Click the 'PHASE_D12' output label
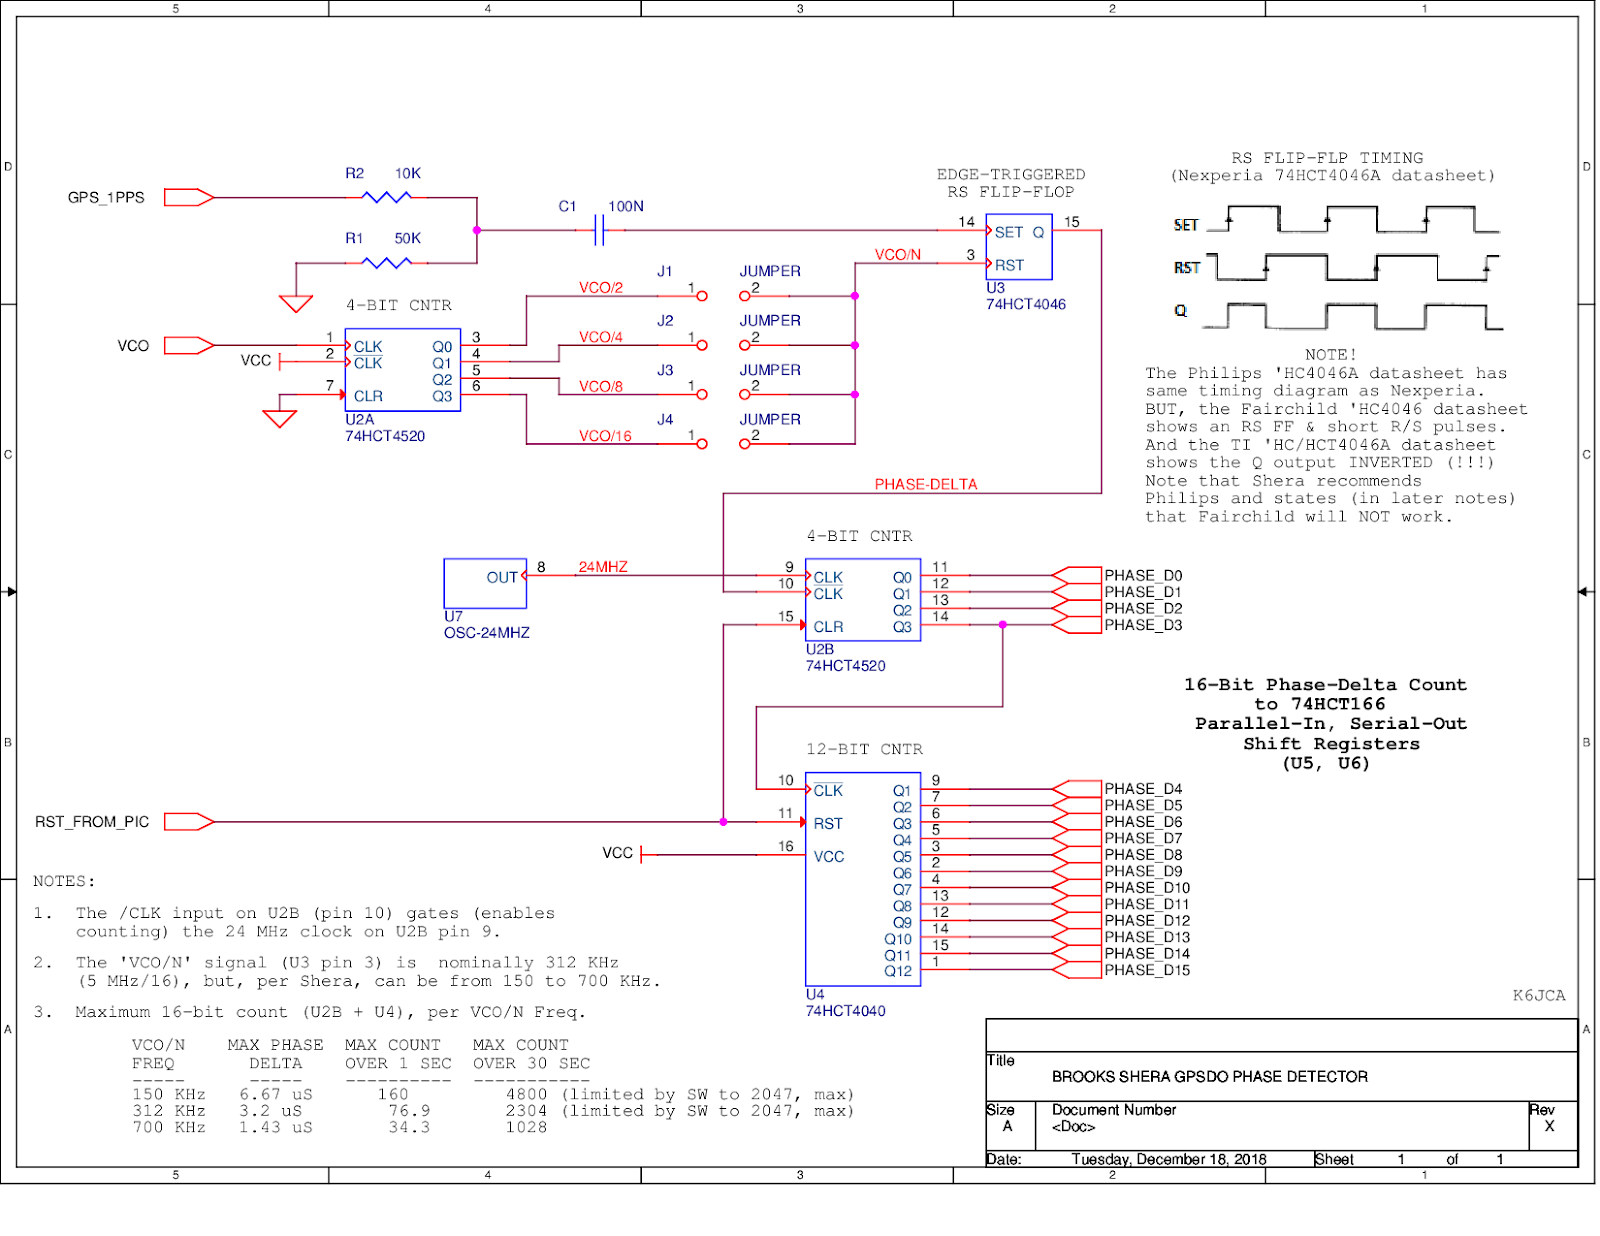 [1147, 921]
